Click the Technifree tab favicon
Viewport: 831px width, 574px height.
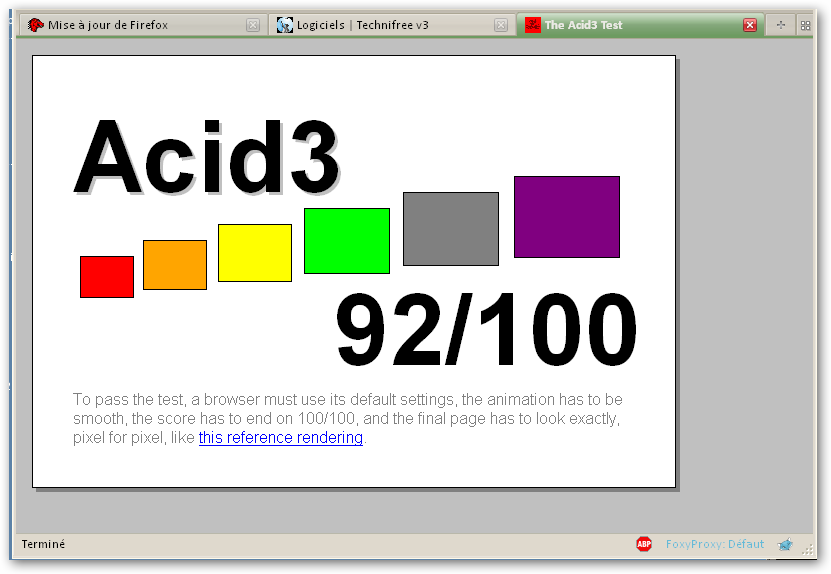(285, 25)
